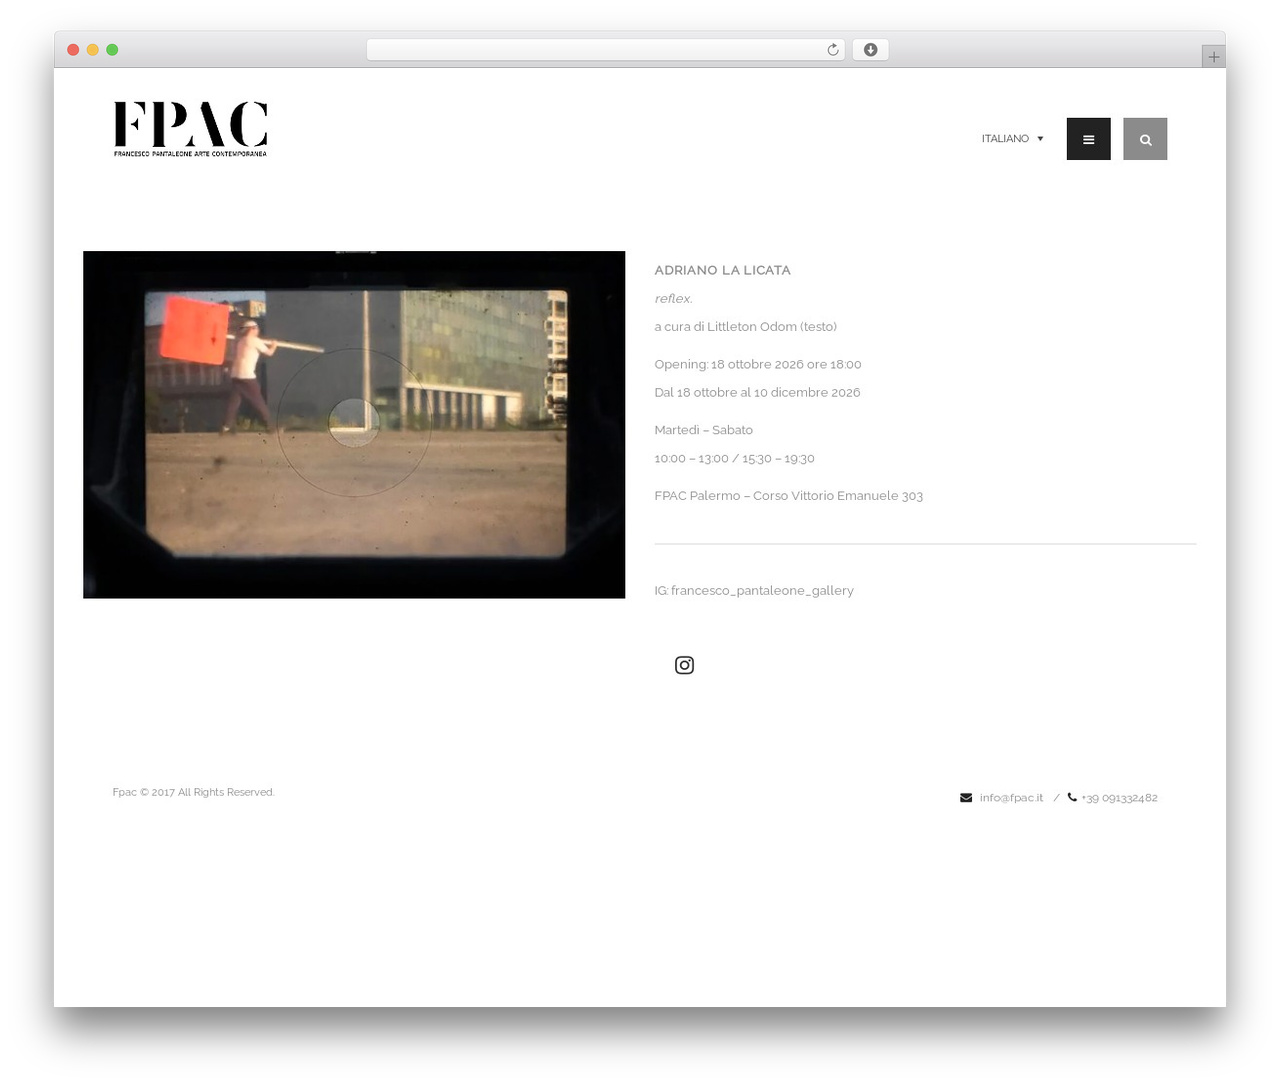Screen dimensions: 1280x1084
Task: Click Dal 18 ottobre al 10 dicembre
Action: (x=757, y=392)
